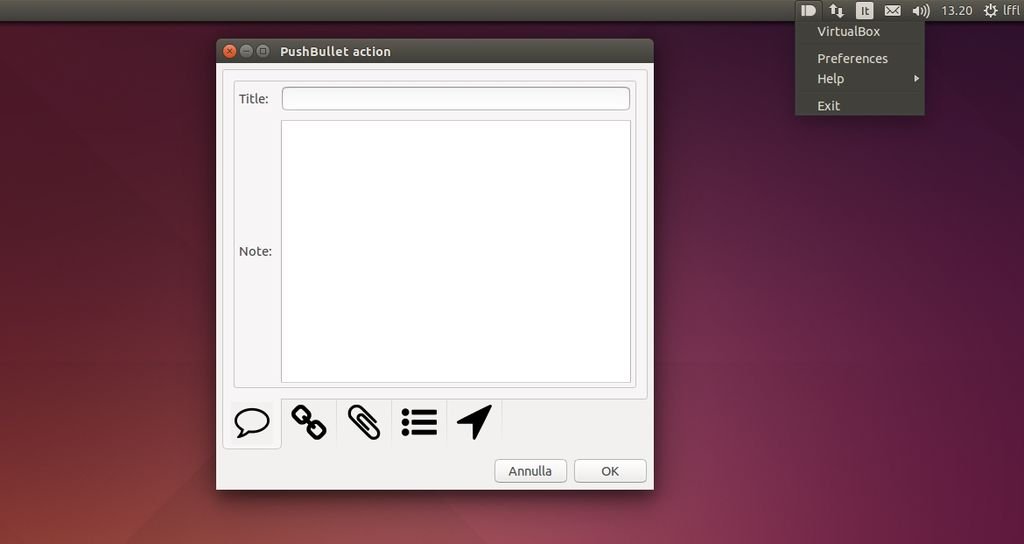Switch to the Link chain tab
Screen dimensions: 1024x544
[x=309, y=422]
